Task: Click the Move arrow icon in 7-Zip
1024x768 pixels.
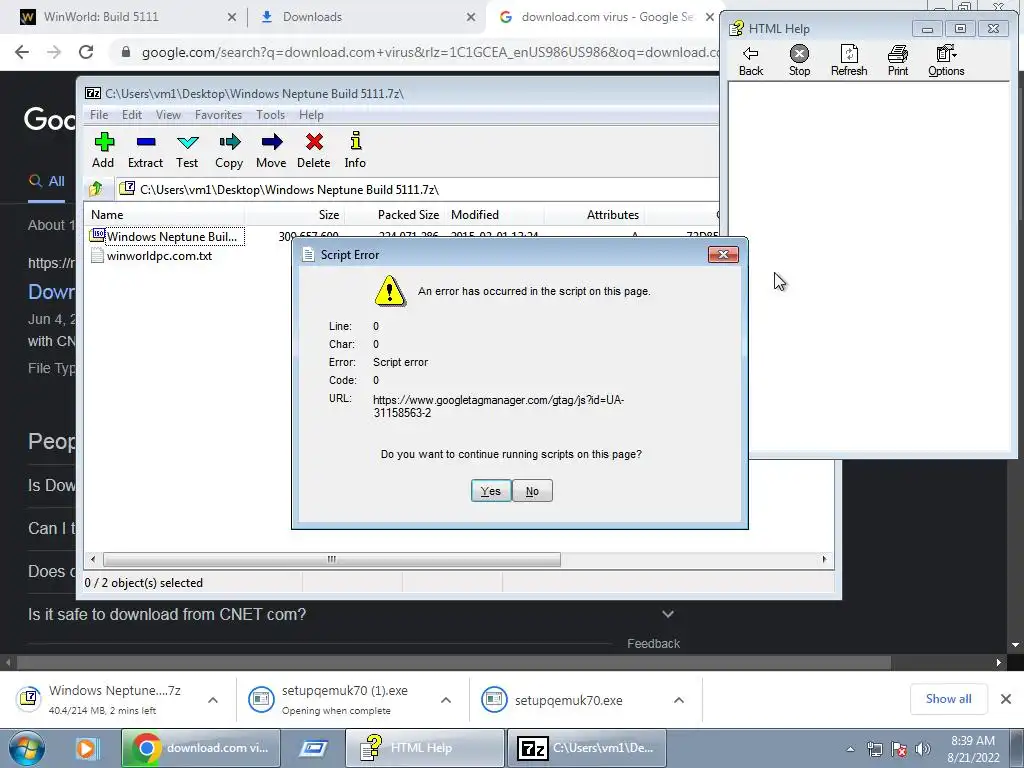Action: 272,142
